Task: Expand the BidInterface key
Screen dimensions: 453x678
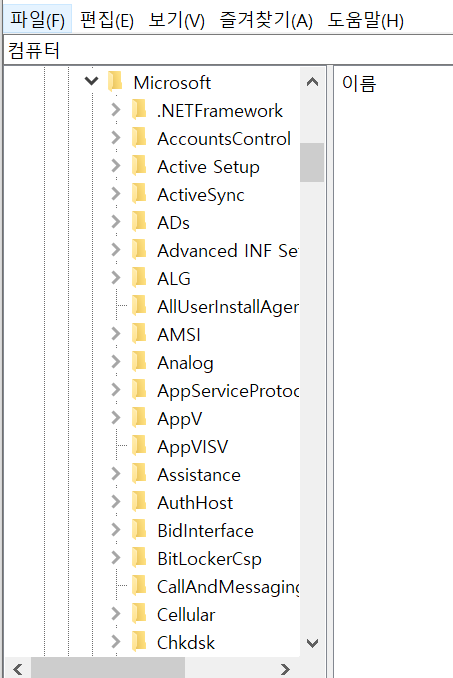Action: point(115,530)
